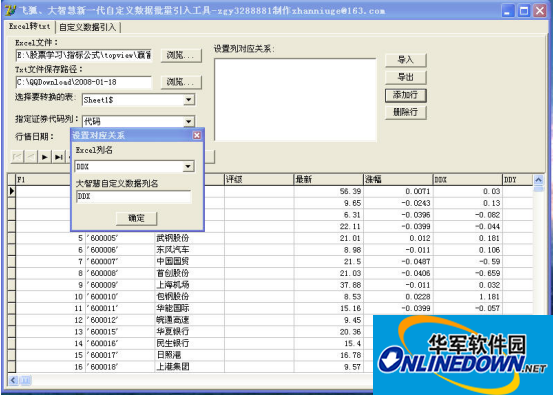
Task: Select cell 包钢股份
Action: pyautogui.click(x=189, y=297)
